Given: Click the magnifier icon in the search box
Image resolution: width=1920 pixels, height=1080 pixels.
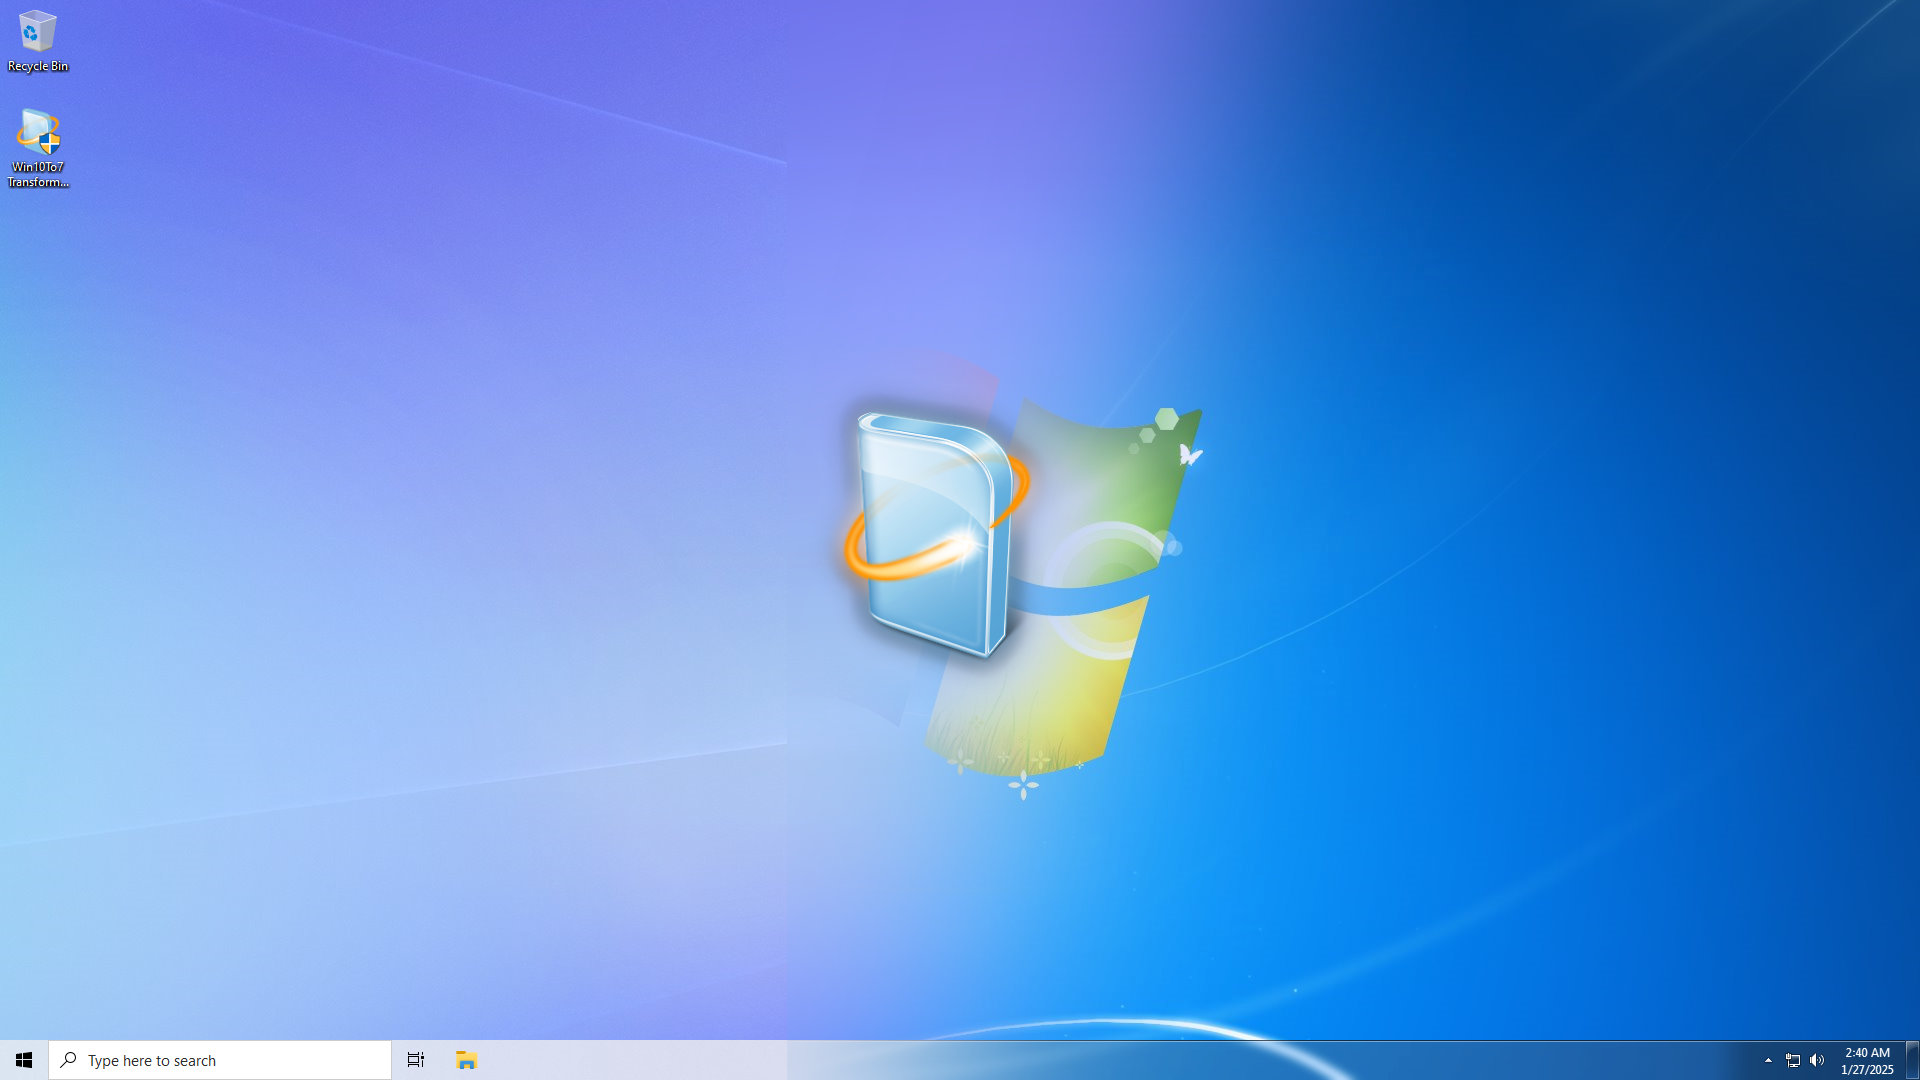Looking at the screenshot, I should tap(68, 1060).
